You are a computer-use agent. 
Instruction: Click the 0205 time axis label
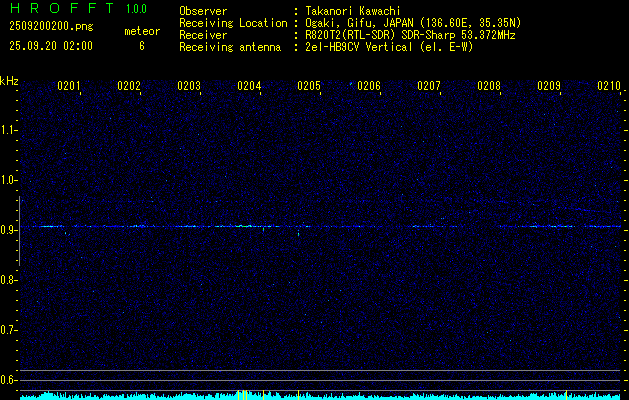point(309,86)
